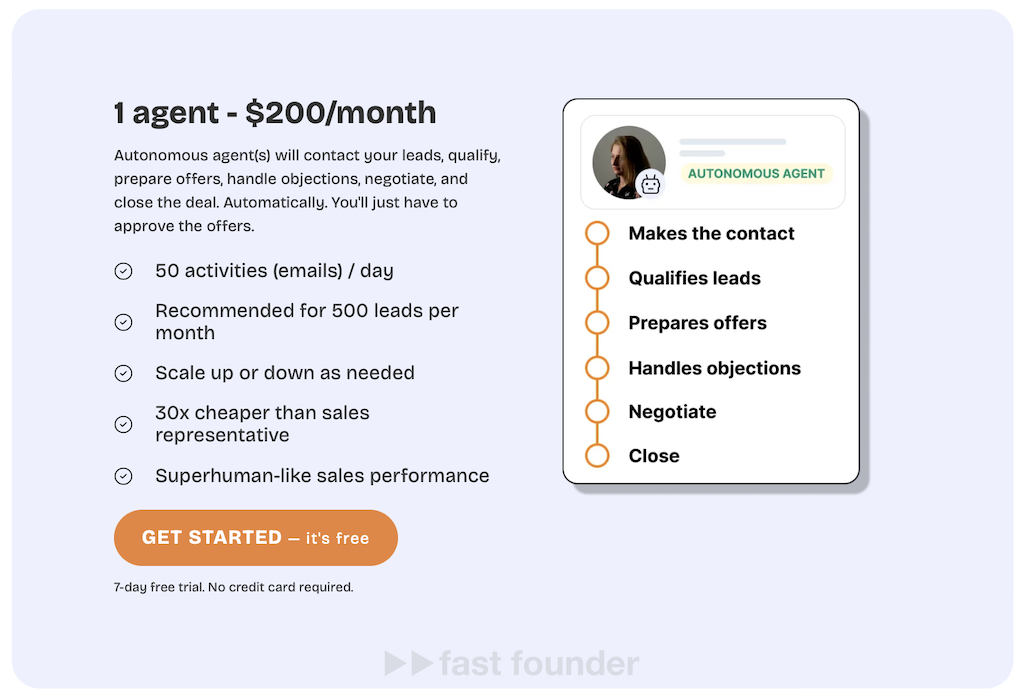Click the fast founder watermark text
Screen dimensions: 1024x697
[538, 663]
